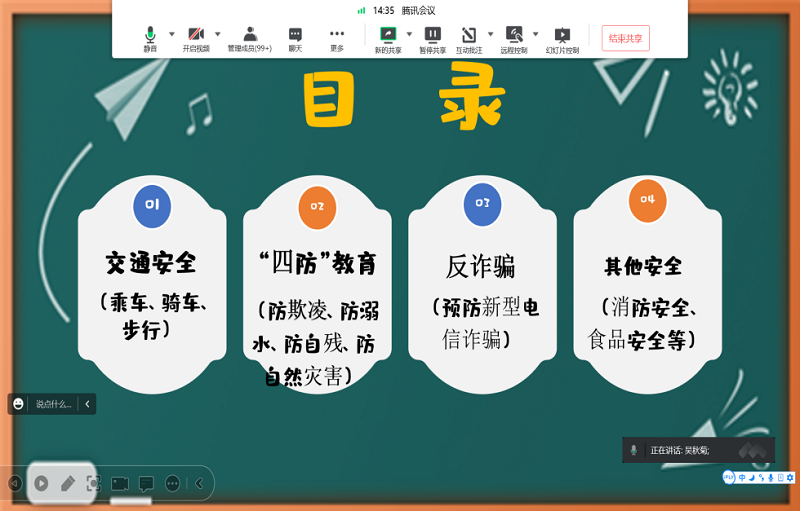Screen dimensions: 800x511
Task: Select the pen tool in slideshow toolbar
Action: click(68, 483)
